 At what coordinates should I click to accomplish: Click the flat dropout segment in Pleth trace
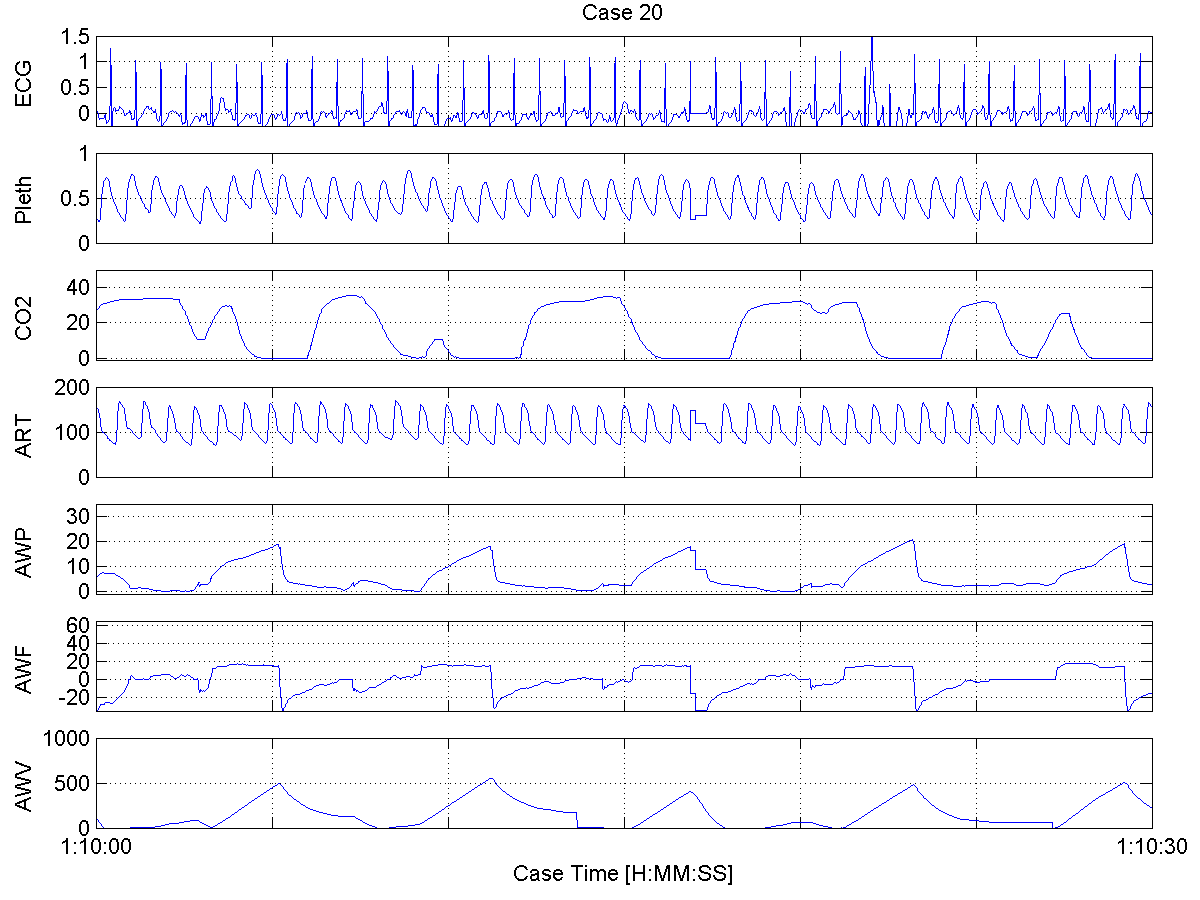click(701, 217)
